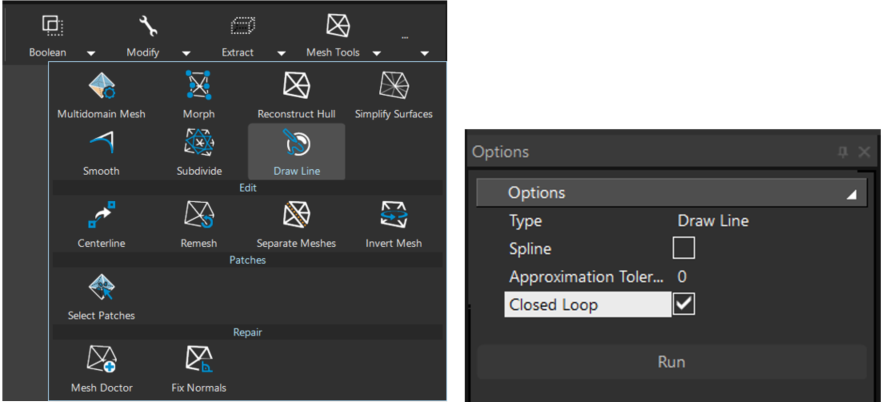Open the Extract dropdown menu

pos(281,53)
